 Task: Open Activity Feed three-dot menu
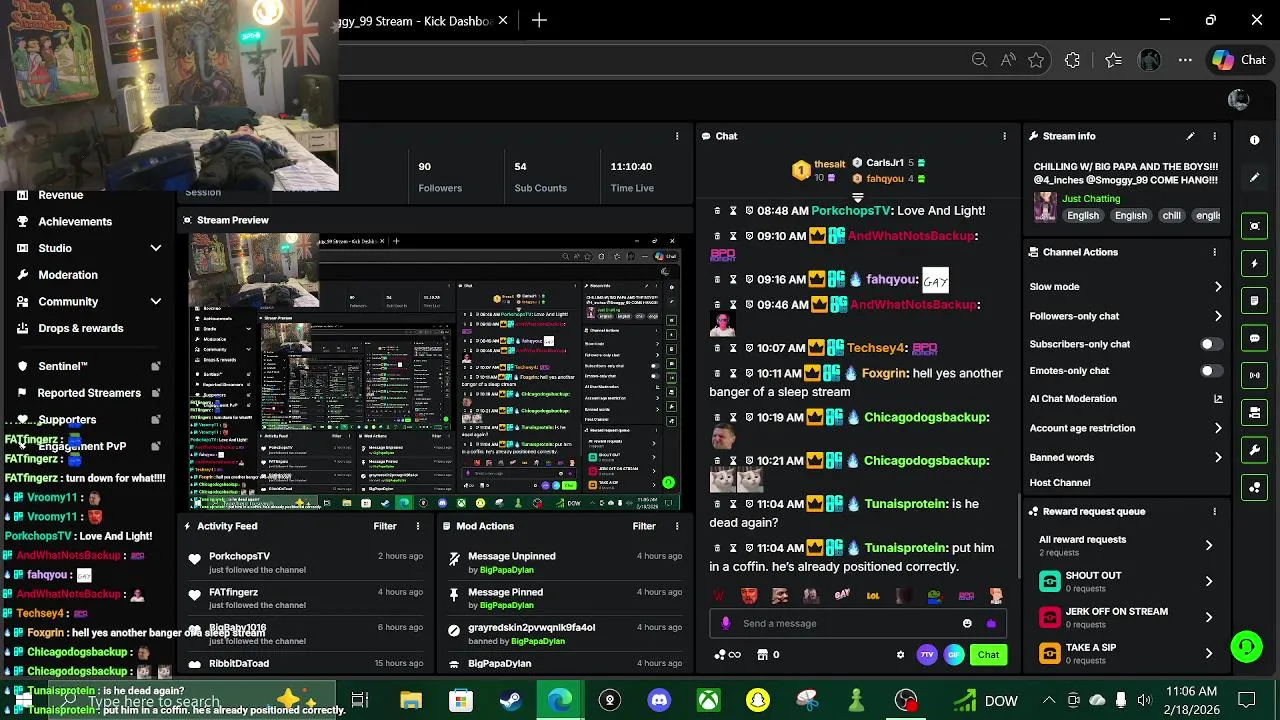[418, 526]
